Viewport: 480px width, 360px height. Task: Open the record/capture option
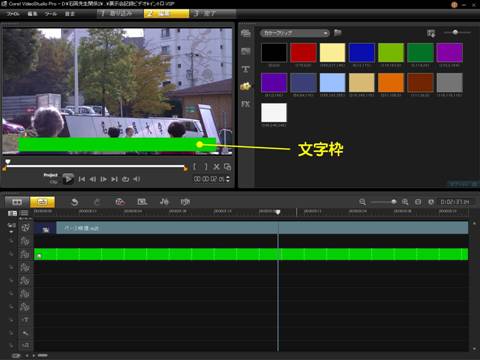click(x=120, y=202)
